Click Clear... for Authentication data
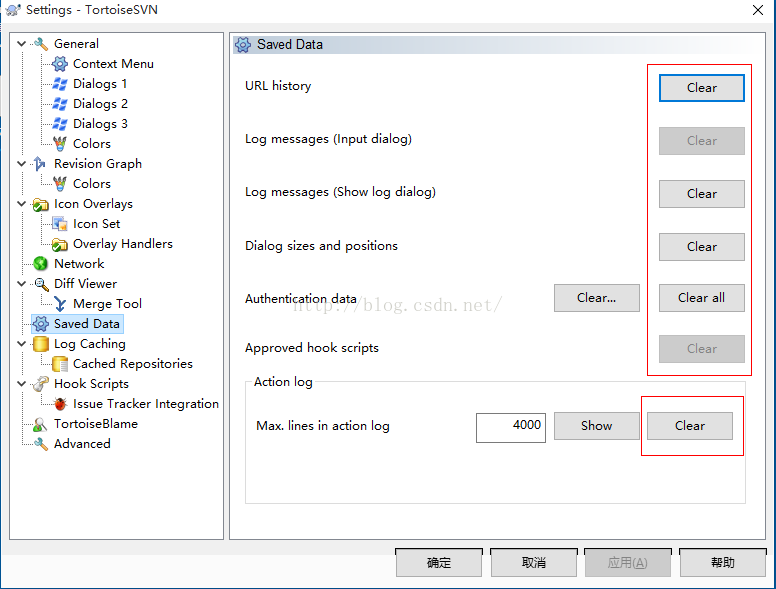 596,298
